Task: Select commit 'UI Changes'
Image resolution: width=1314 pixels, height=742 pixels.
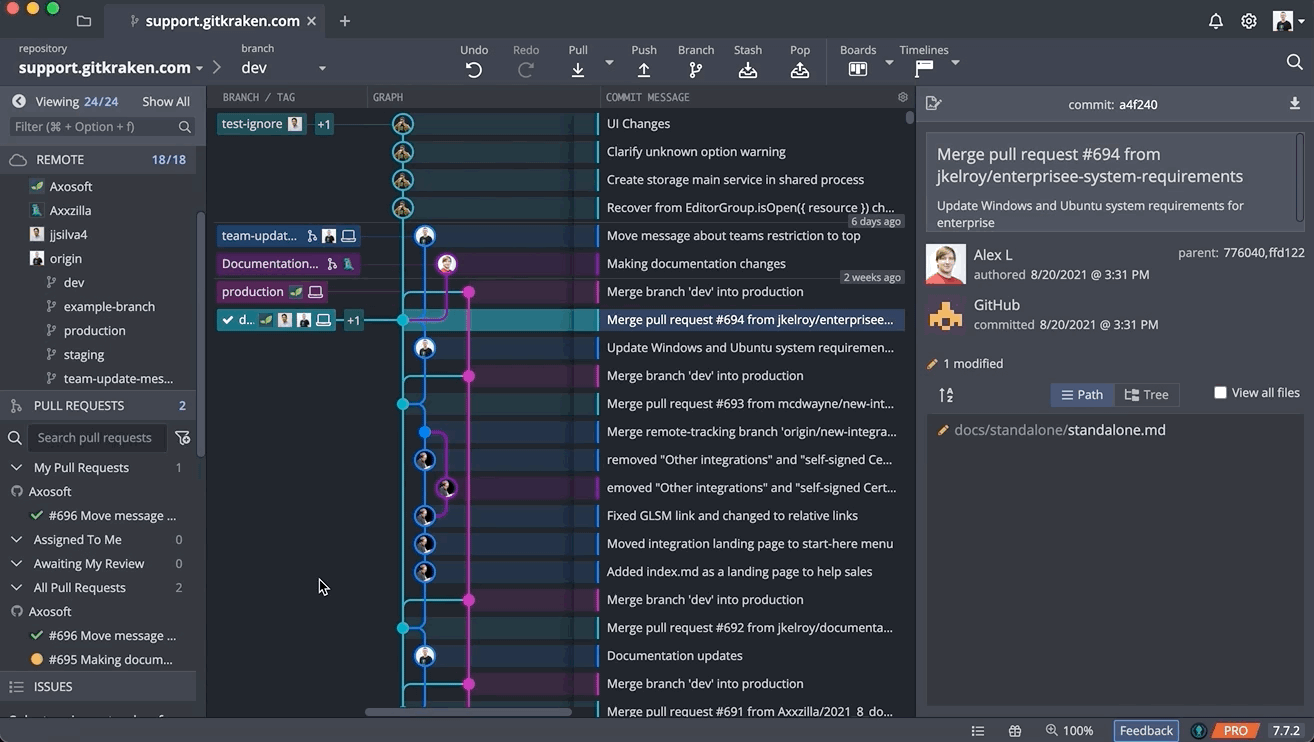Action: tap(638, 124)
